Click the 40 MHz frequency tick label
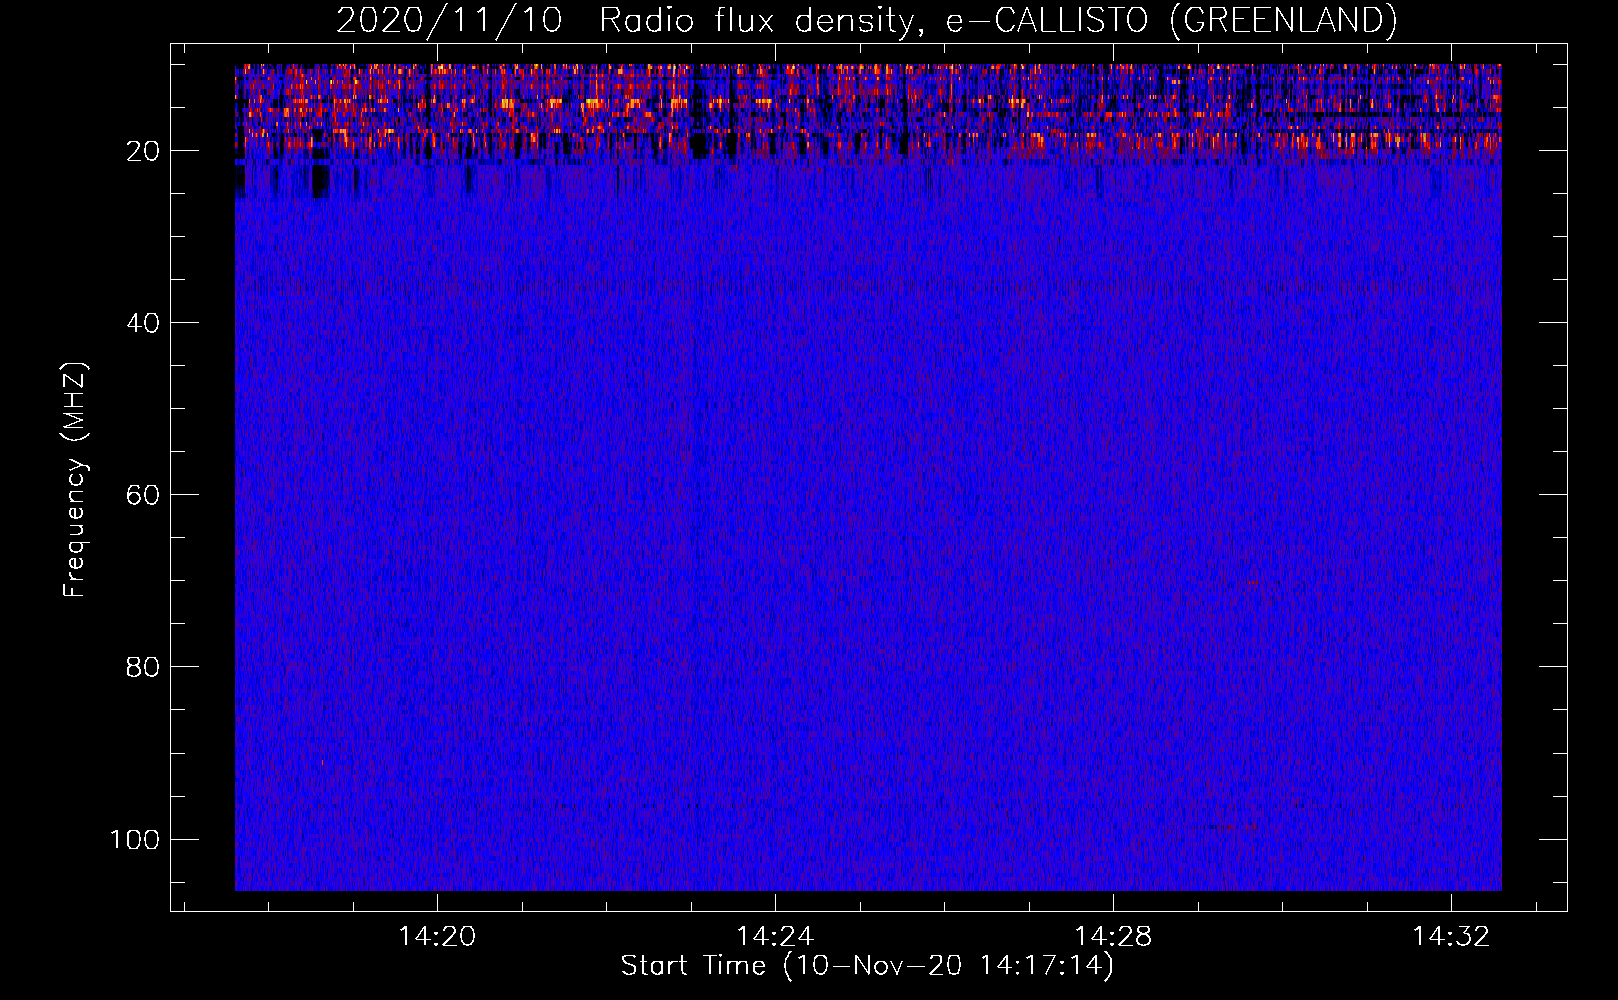The image size is (1618, 1000). pos(143,323)
